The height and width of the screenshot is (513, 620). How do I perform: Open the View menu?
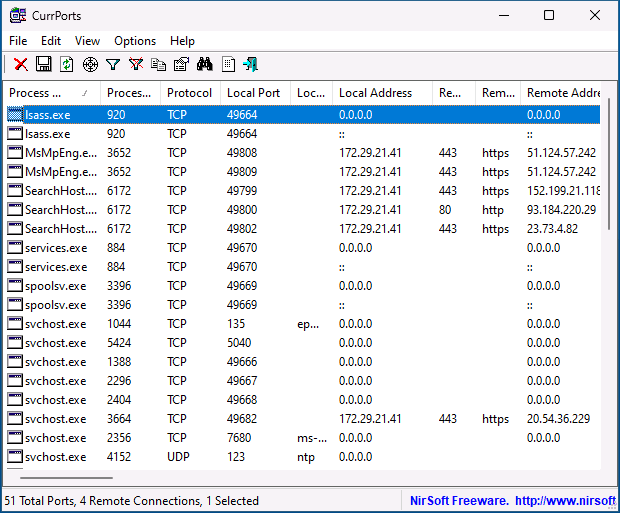pos(87,41)
